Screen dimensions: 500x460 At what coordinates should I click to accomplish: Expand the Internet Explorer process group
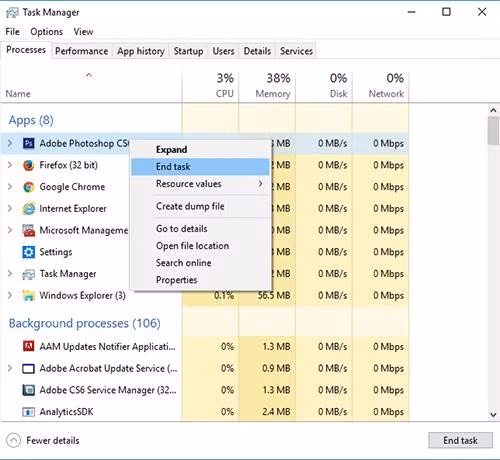(10, 208)
